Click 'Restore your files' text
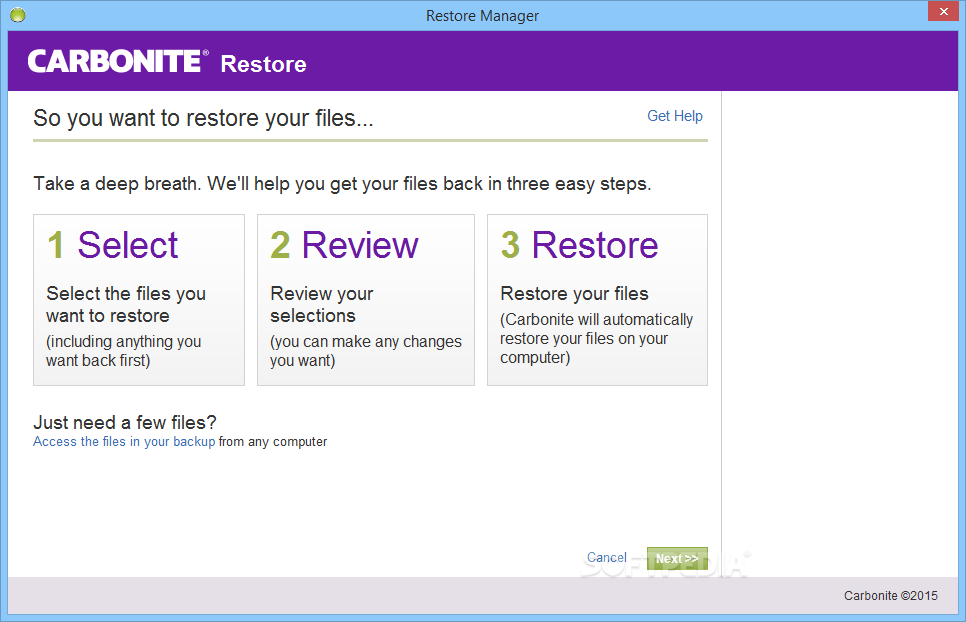966x622 pixels. [574, 294]
